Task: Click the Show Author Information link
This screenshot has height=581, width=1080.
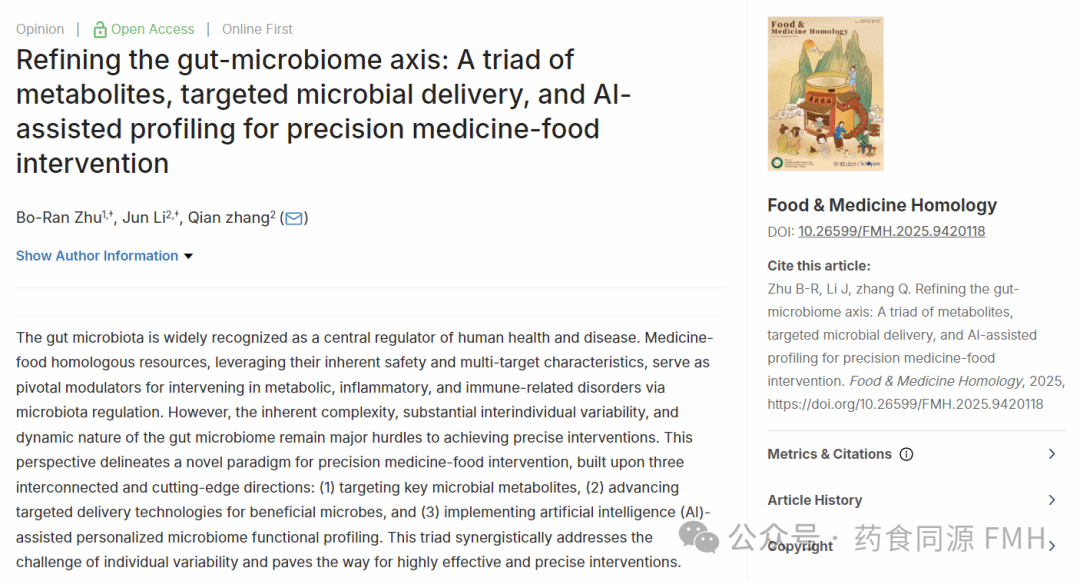Action: [x=97, y=256]
